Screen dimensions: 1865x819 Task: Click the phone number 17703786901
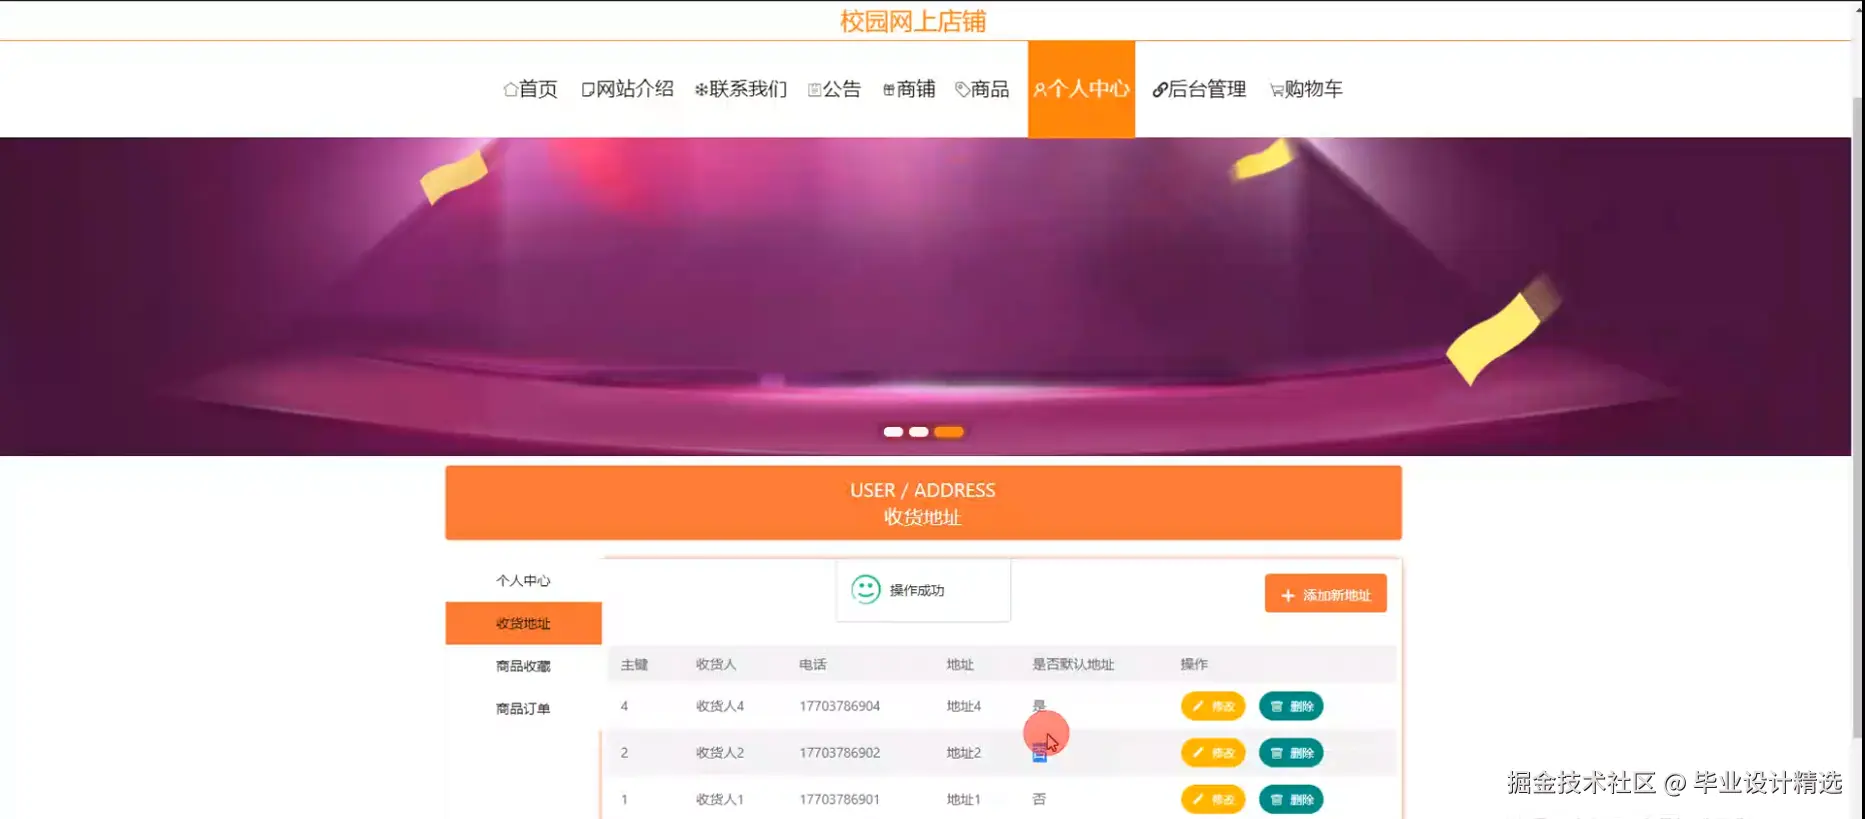[839, 799]
